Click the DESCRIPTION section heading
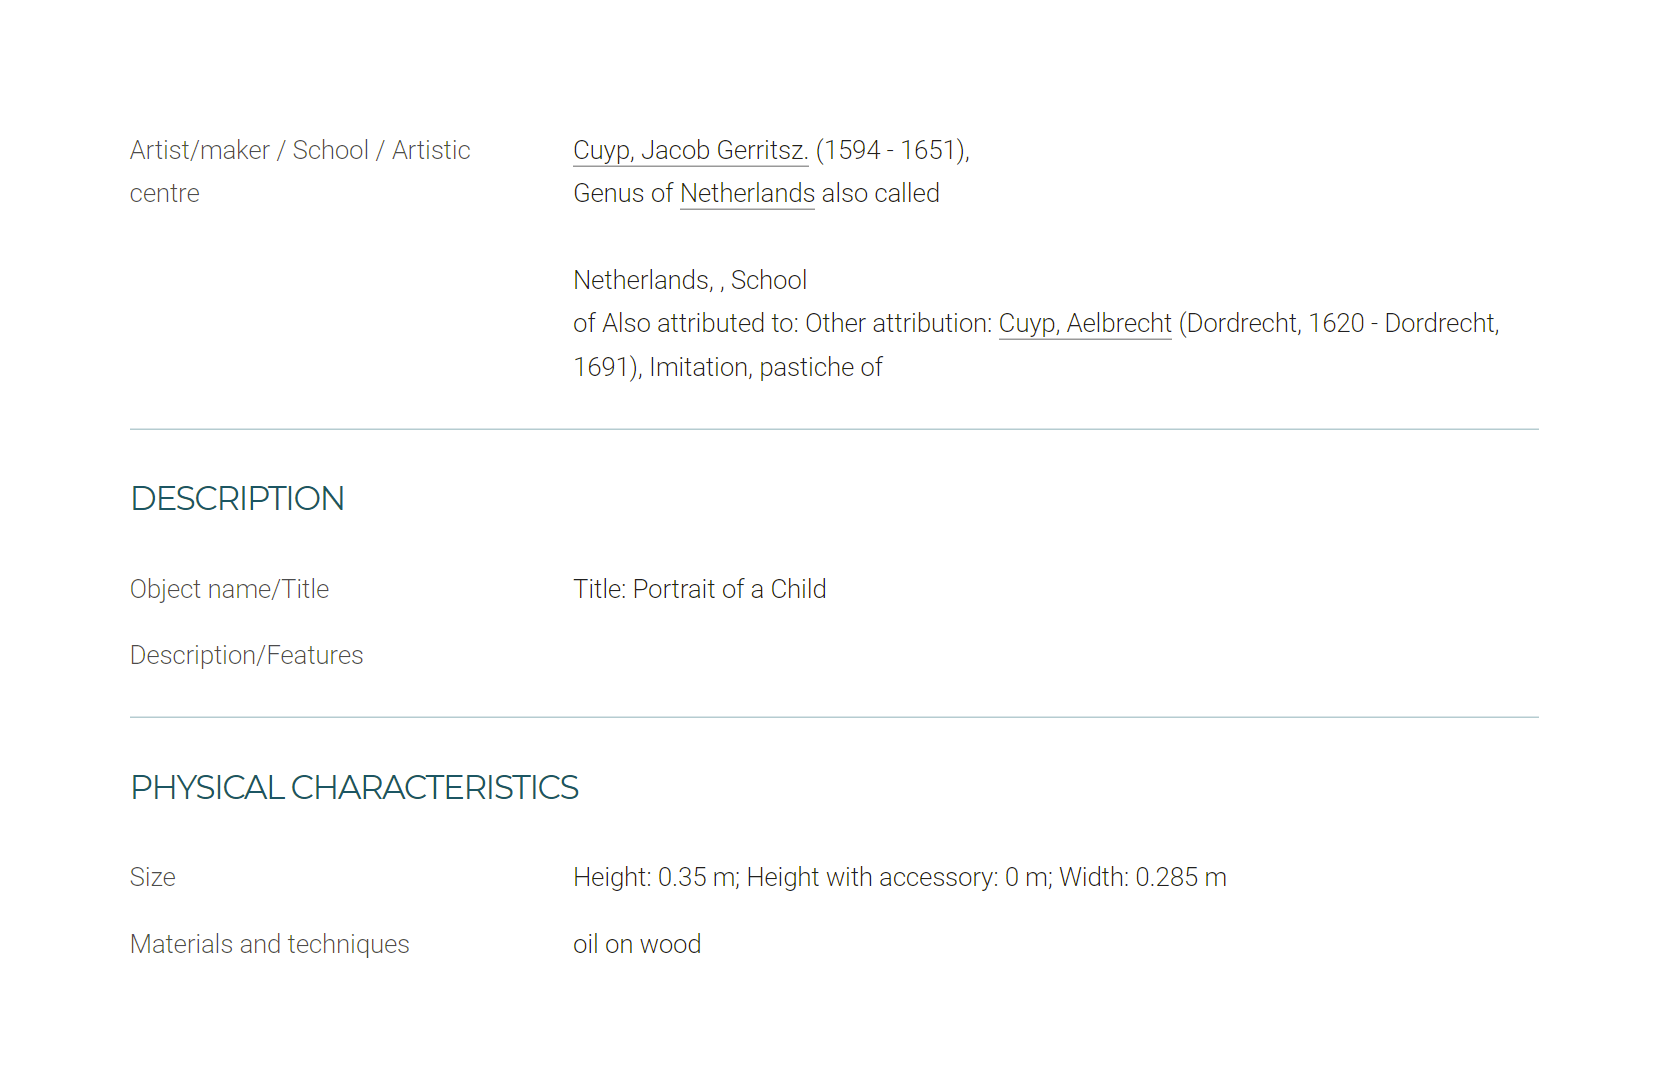1653x1088 pixels. [237, 498]
